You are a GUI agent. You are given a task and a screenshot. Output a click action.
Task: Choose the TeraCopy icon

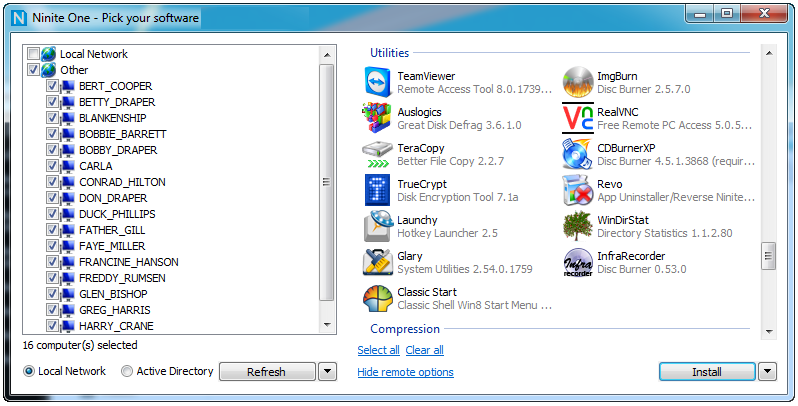[x=377, y=154]
